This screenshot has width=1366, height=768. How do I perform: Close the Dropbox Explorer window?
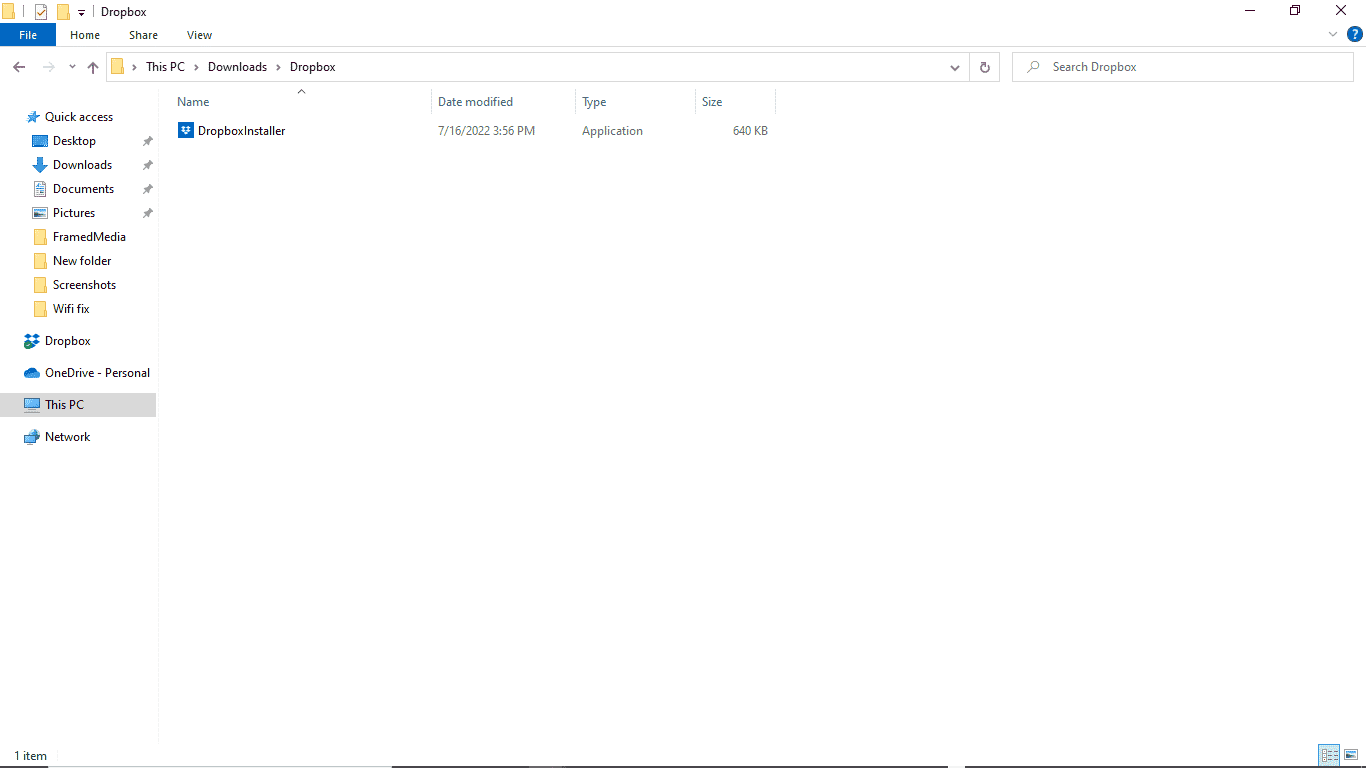pos(1342,11)
